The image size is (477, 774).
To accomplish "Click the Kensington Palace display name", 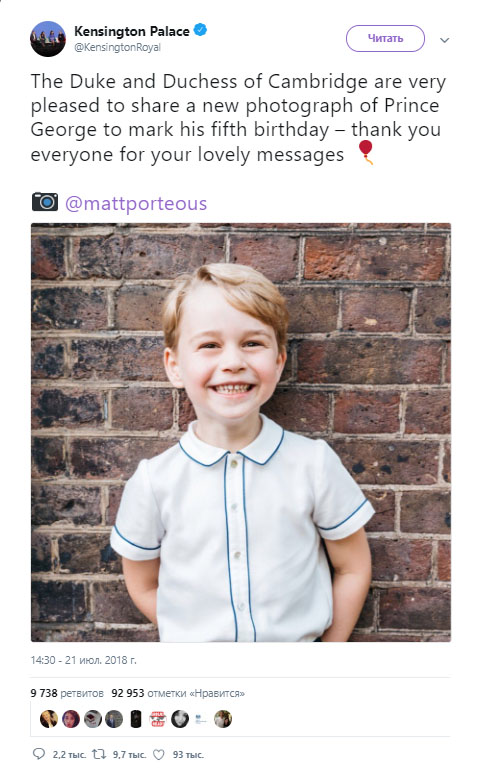I will pyautogui.click(x=132, y=31).
